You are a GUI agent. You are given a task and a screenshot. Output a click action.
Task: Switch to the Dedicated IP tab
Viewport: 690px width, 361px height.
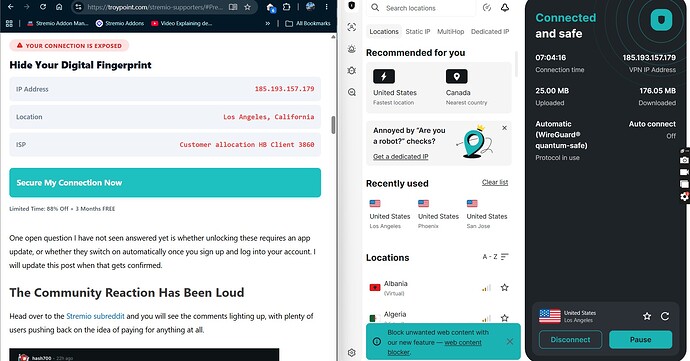click(490, 32)
